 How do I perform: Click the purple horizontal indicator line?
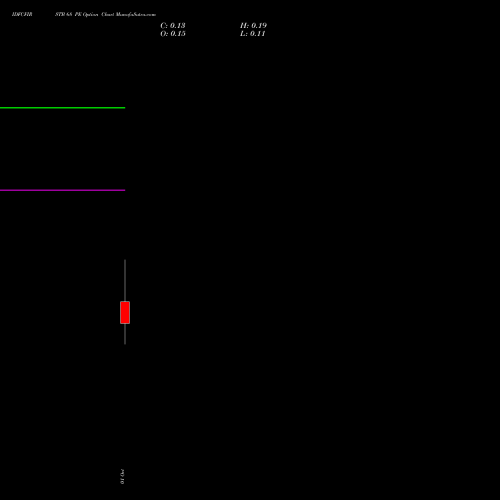click(62, 190)
